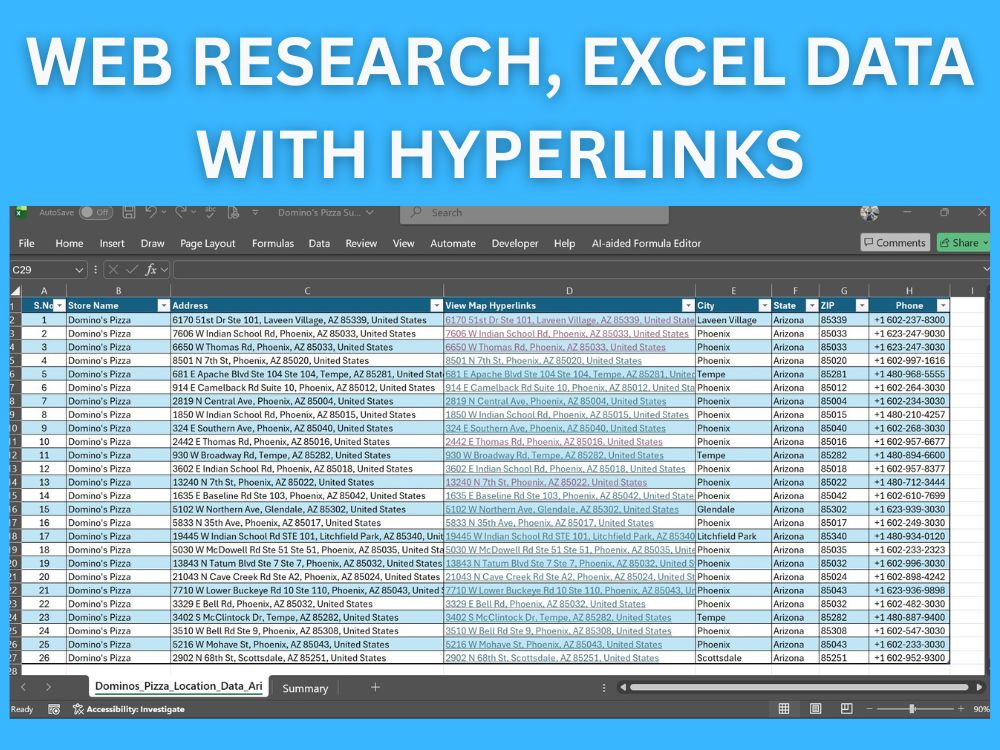Open the 13240 N 7th St map hyperlink
The image size is (1000, 750).
click(546, 482)
